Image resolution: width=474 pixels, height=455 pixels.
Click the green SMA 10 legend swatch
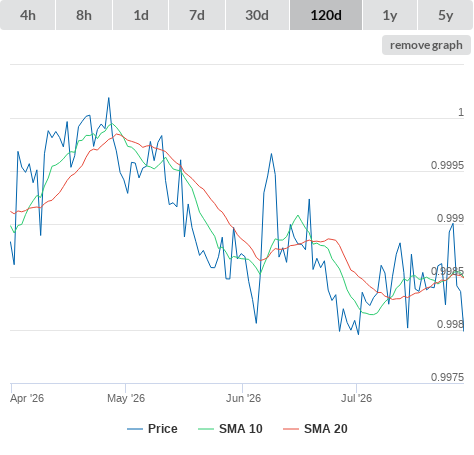(206, 429)
